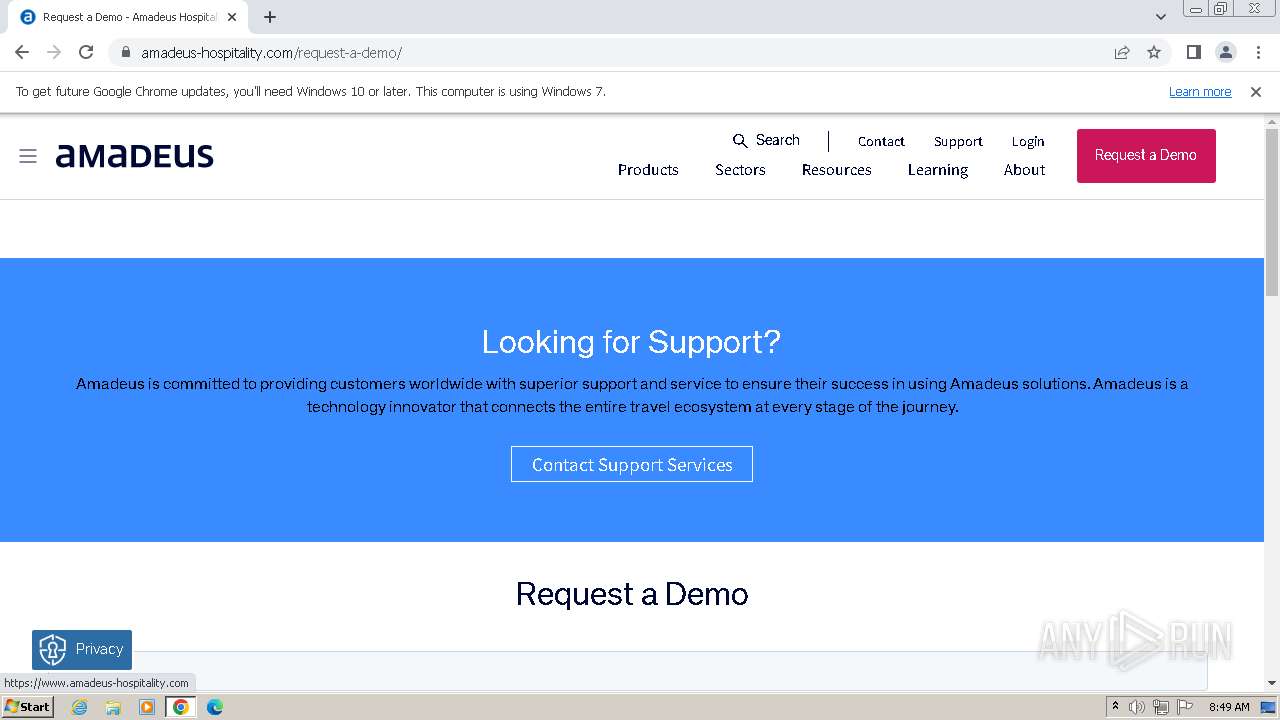Launch Internet Explorer from taskbar
The height and width of the screenshot is (720, 1280).
pyautogui.click(x=80, y=707)
